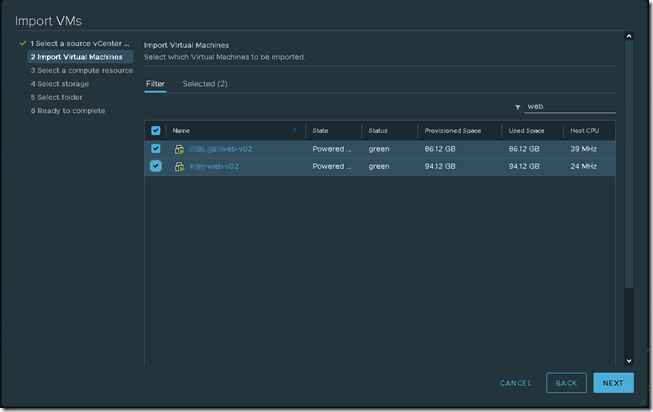This screenshot has width=653, height=412.
Task: Click the NEXT button
Action: pyautogui.click(x=613, y=383)
